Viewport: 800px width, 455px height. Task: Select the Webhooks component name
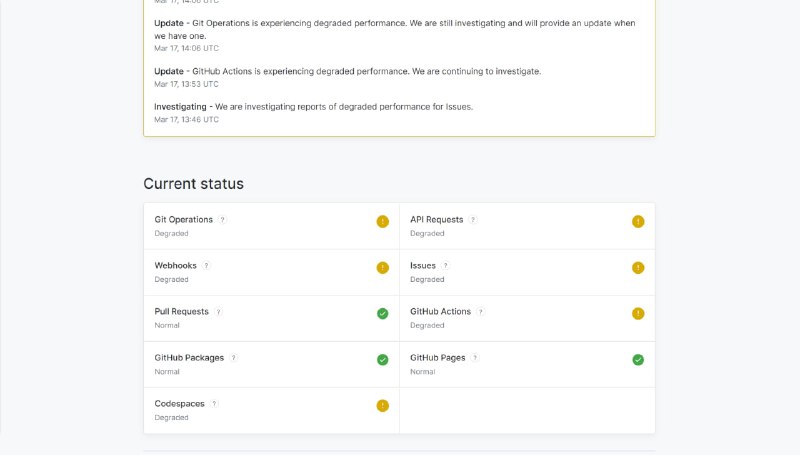click(x=176, y=266)
